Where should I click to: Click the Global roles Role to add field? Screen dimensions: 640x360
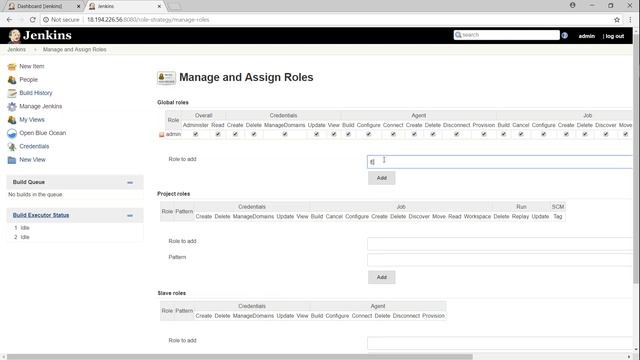[x=500, y=162]
